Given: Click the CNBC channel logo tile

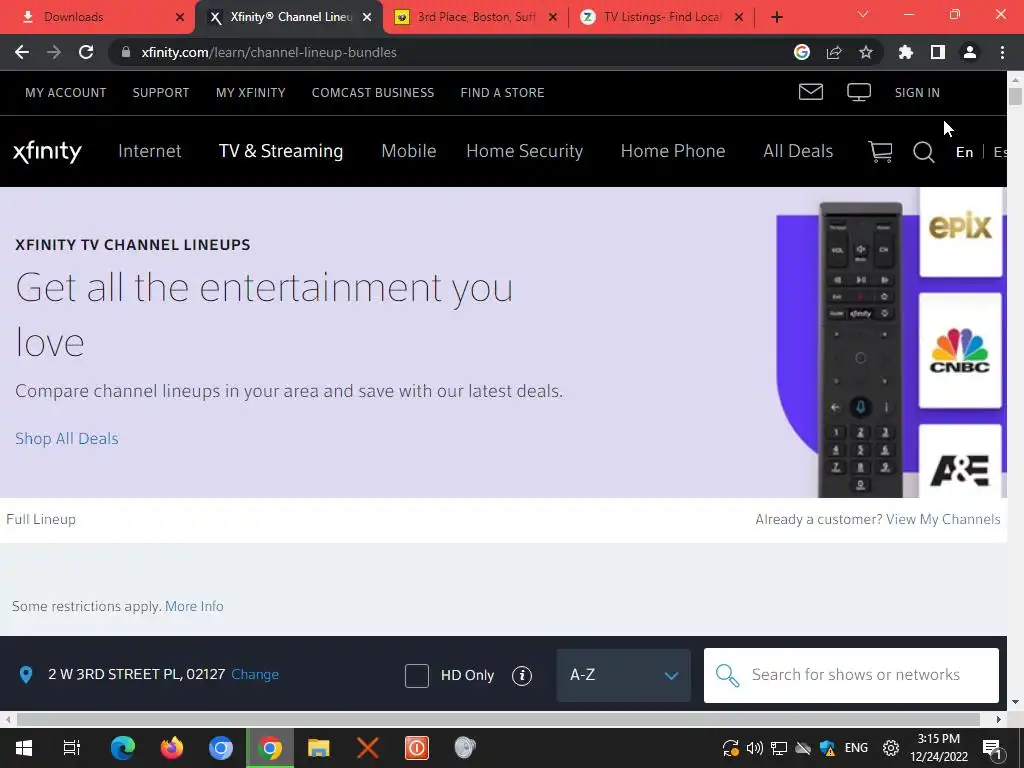Looking at the screenshot, I should tap(959, 350).
